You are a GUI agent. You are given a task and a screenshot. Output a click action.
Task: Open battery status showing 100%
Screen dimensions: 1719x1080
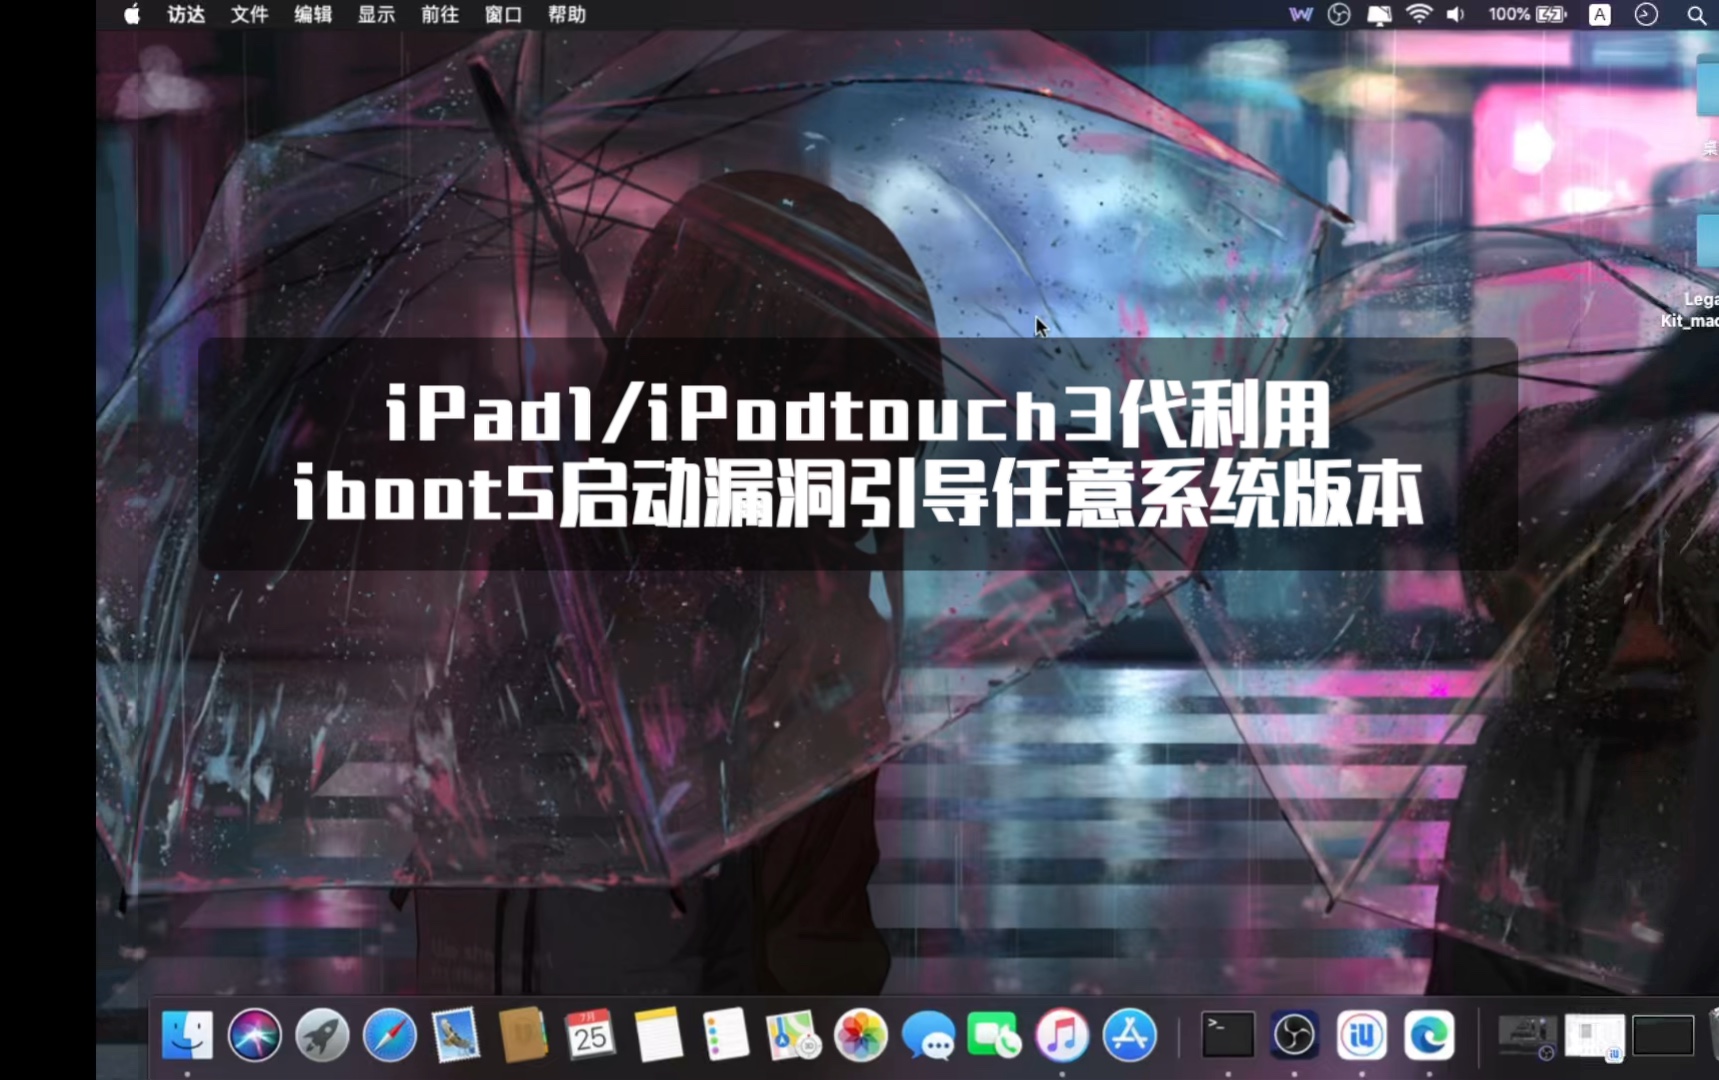click(1527, 14)
